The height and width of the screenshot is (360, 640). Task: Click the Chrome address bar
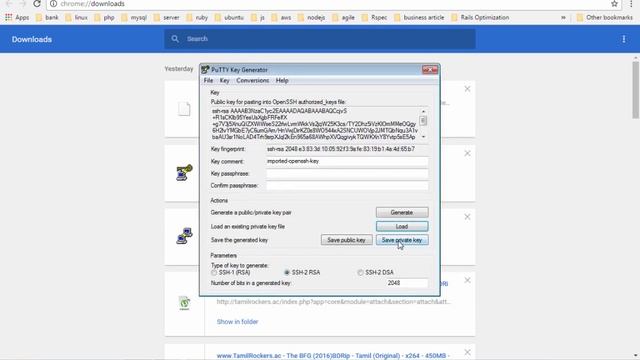tap(333, 4)
